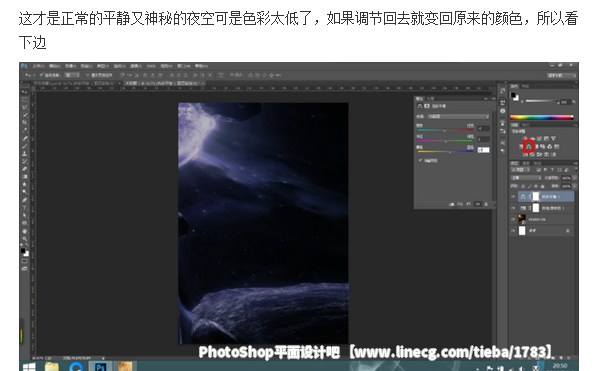
Task: Open the workspace switcher dropdown
Action: (562, 75)
